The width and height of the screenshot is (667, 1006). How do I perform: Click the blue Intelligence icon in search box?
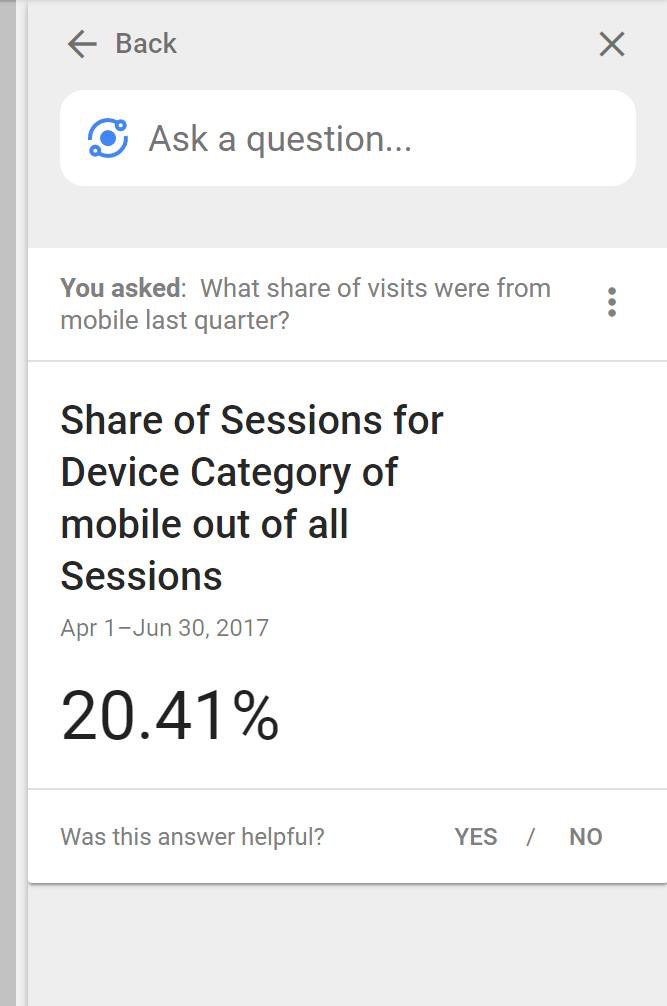[108, 138]
